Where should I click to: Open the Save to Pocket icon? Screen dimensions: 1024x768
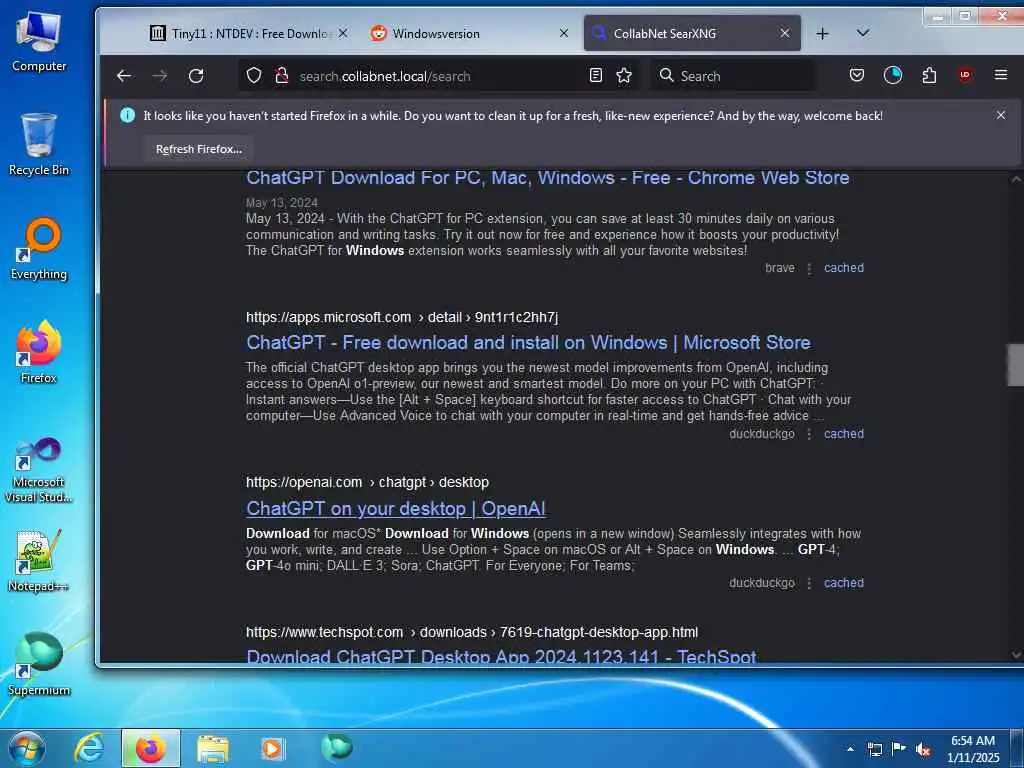857,76
